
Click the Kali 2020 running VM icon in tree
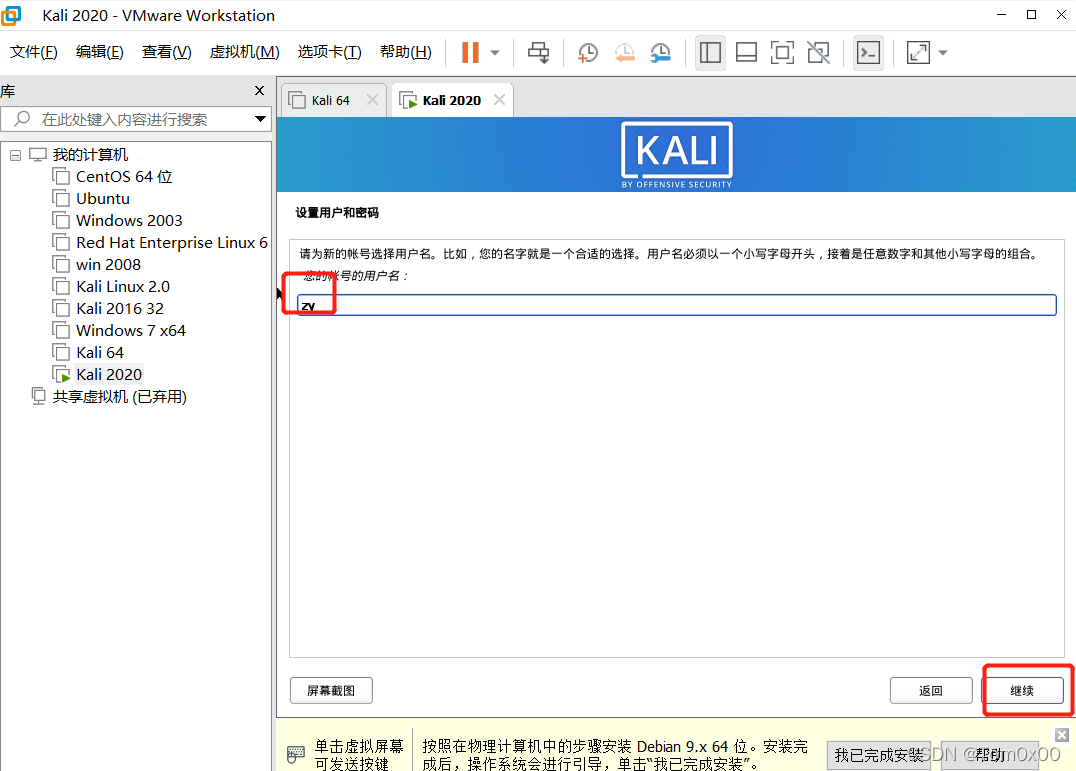pos(62,375)
